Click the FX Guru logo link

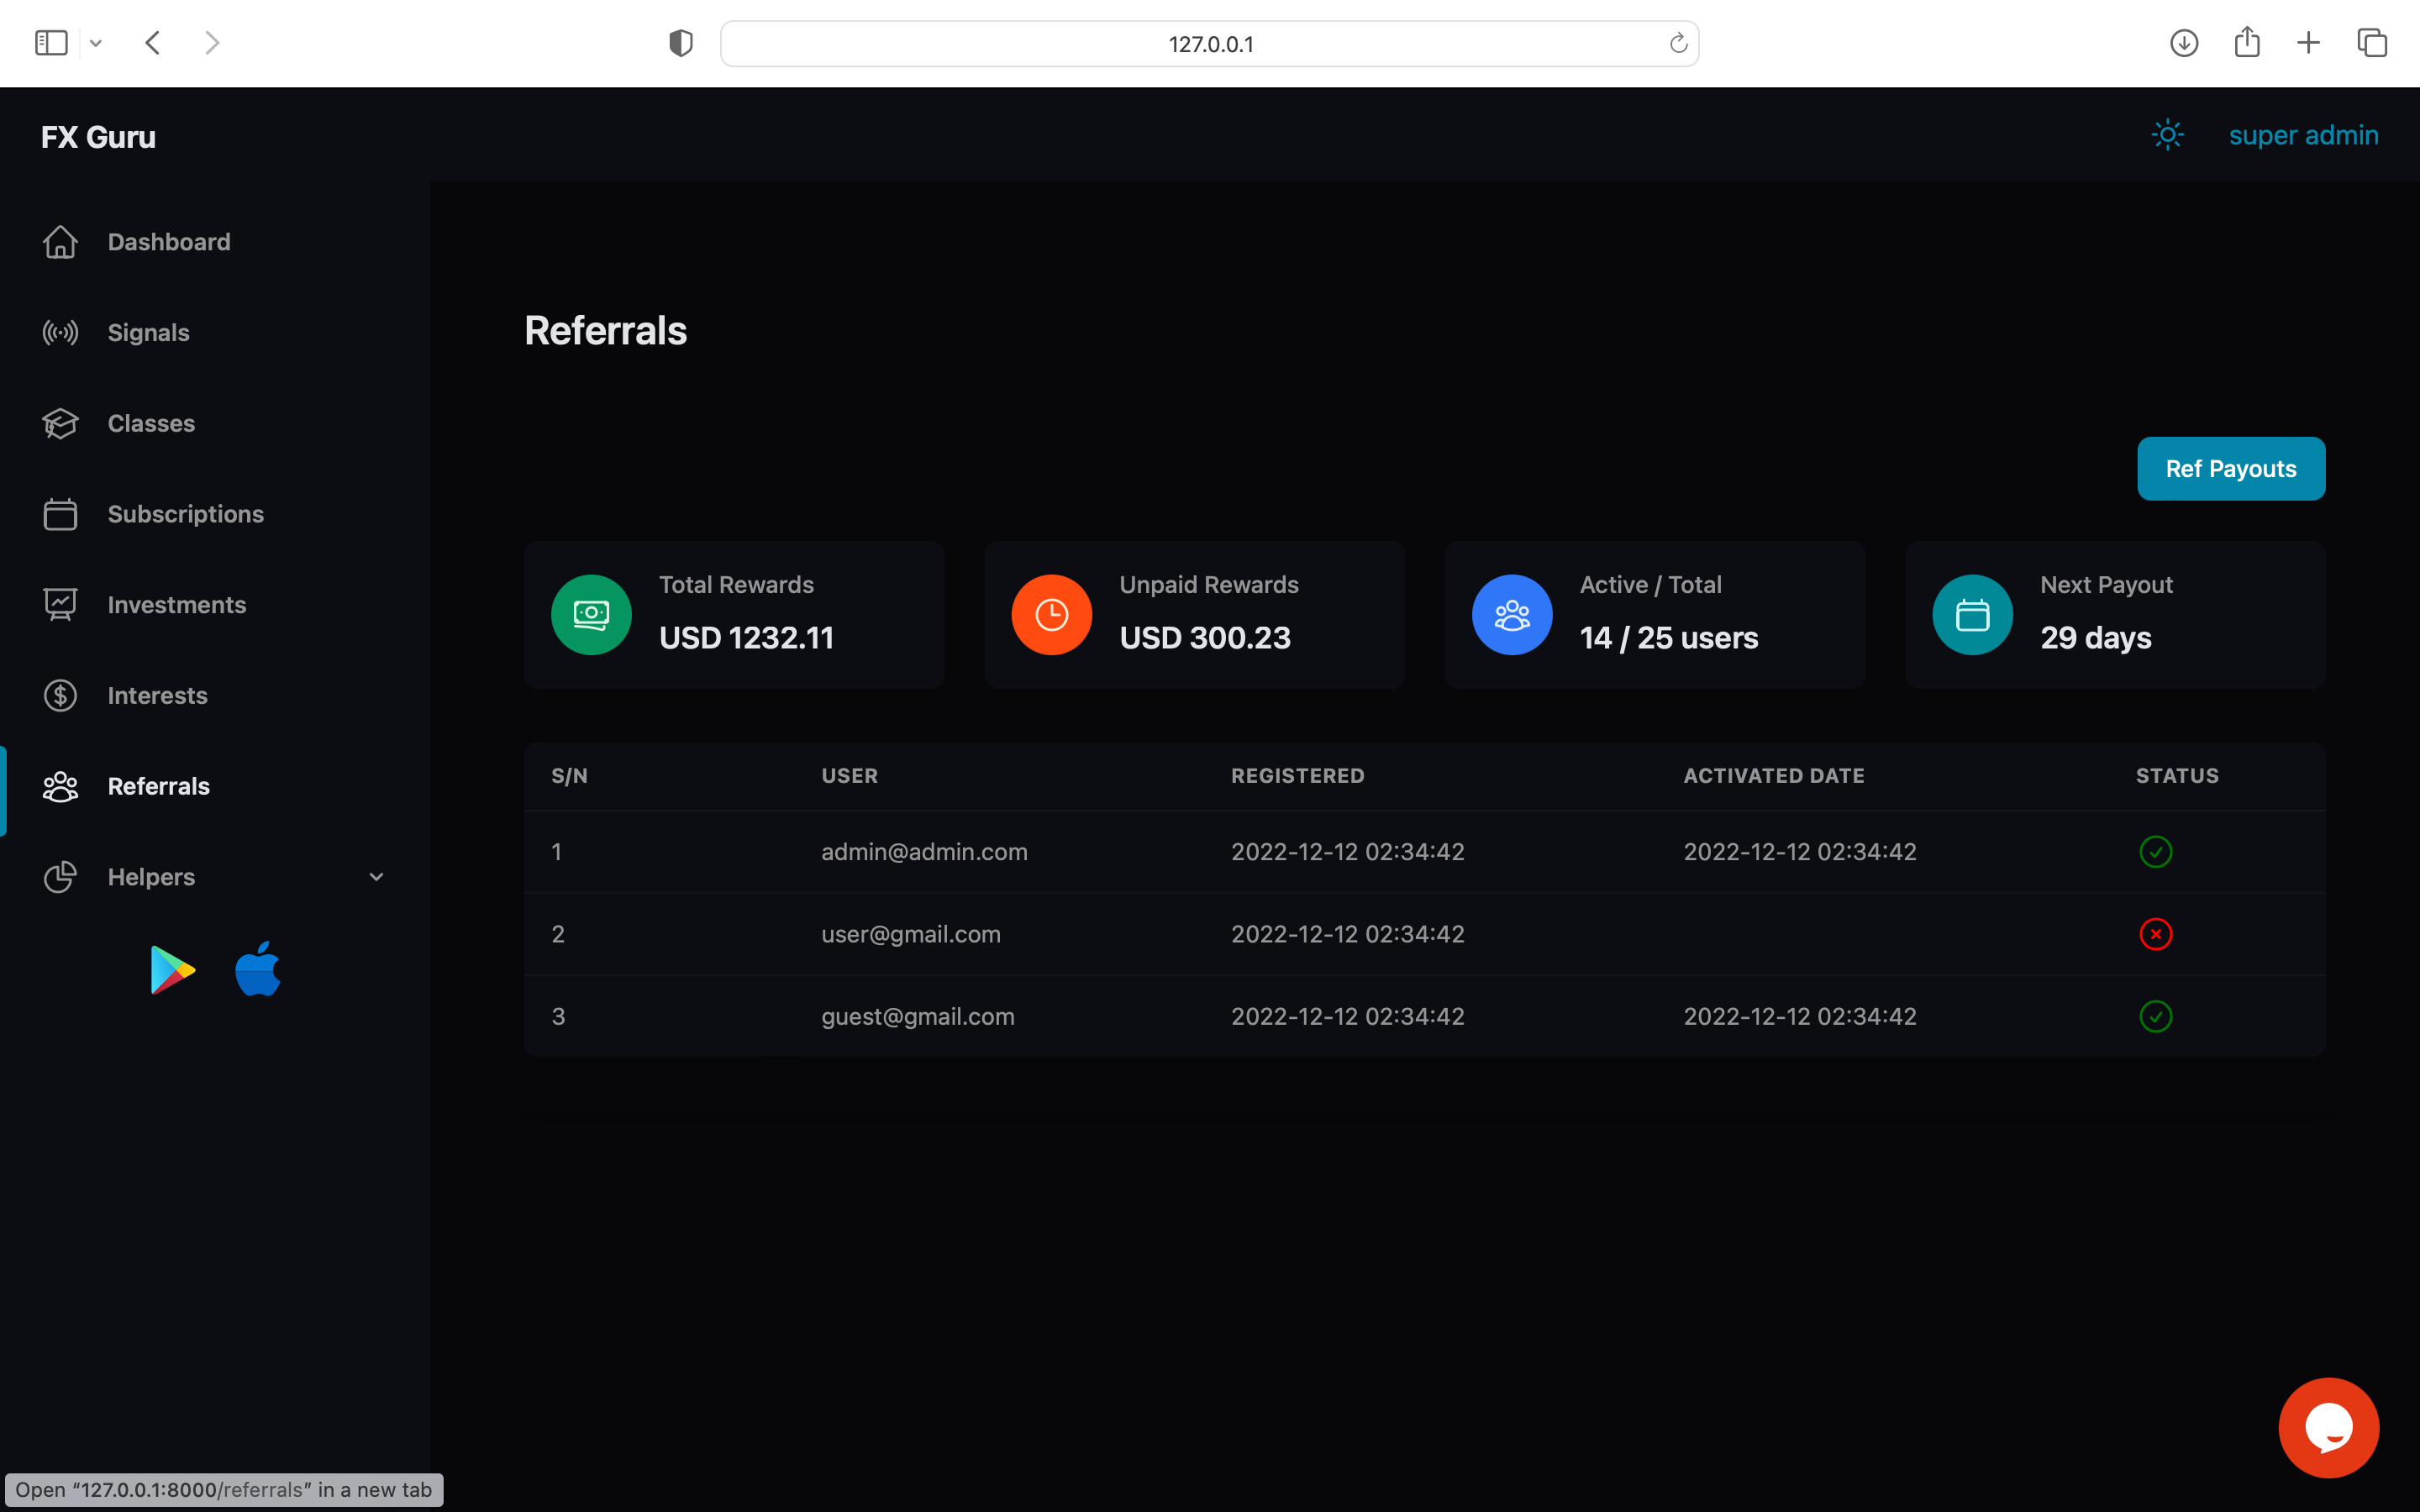pyautogui.click(x=98, y=137)
